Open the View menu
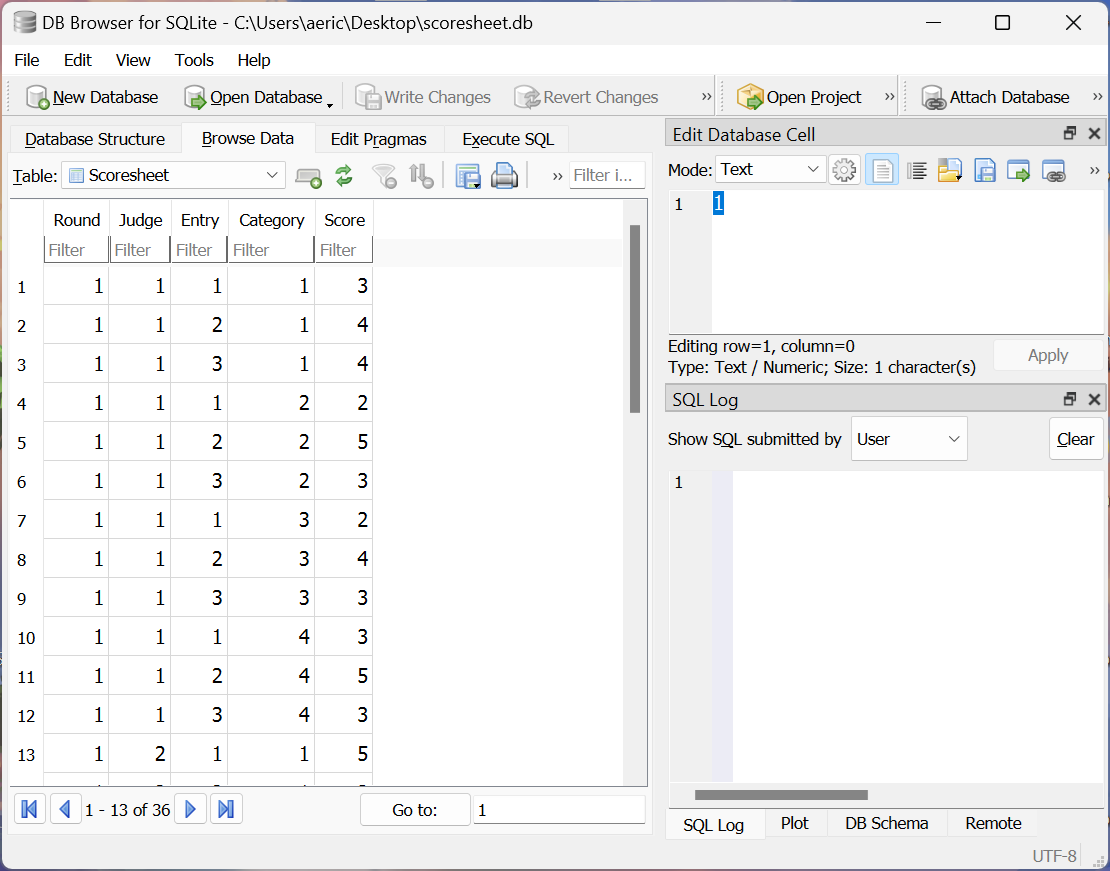Viewport: 1110px width, 871px height. [132, 60]
